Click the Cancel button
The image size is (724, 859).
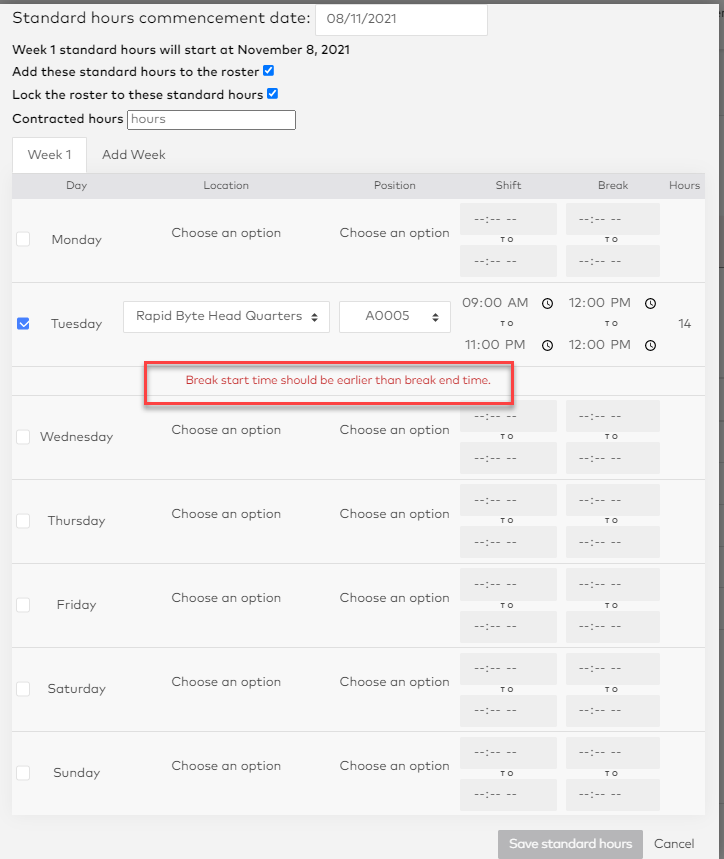coord(674,844)
